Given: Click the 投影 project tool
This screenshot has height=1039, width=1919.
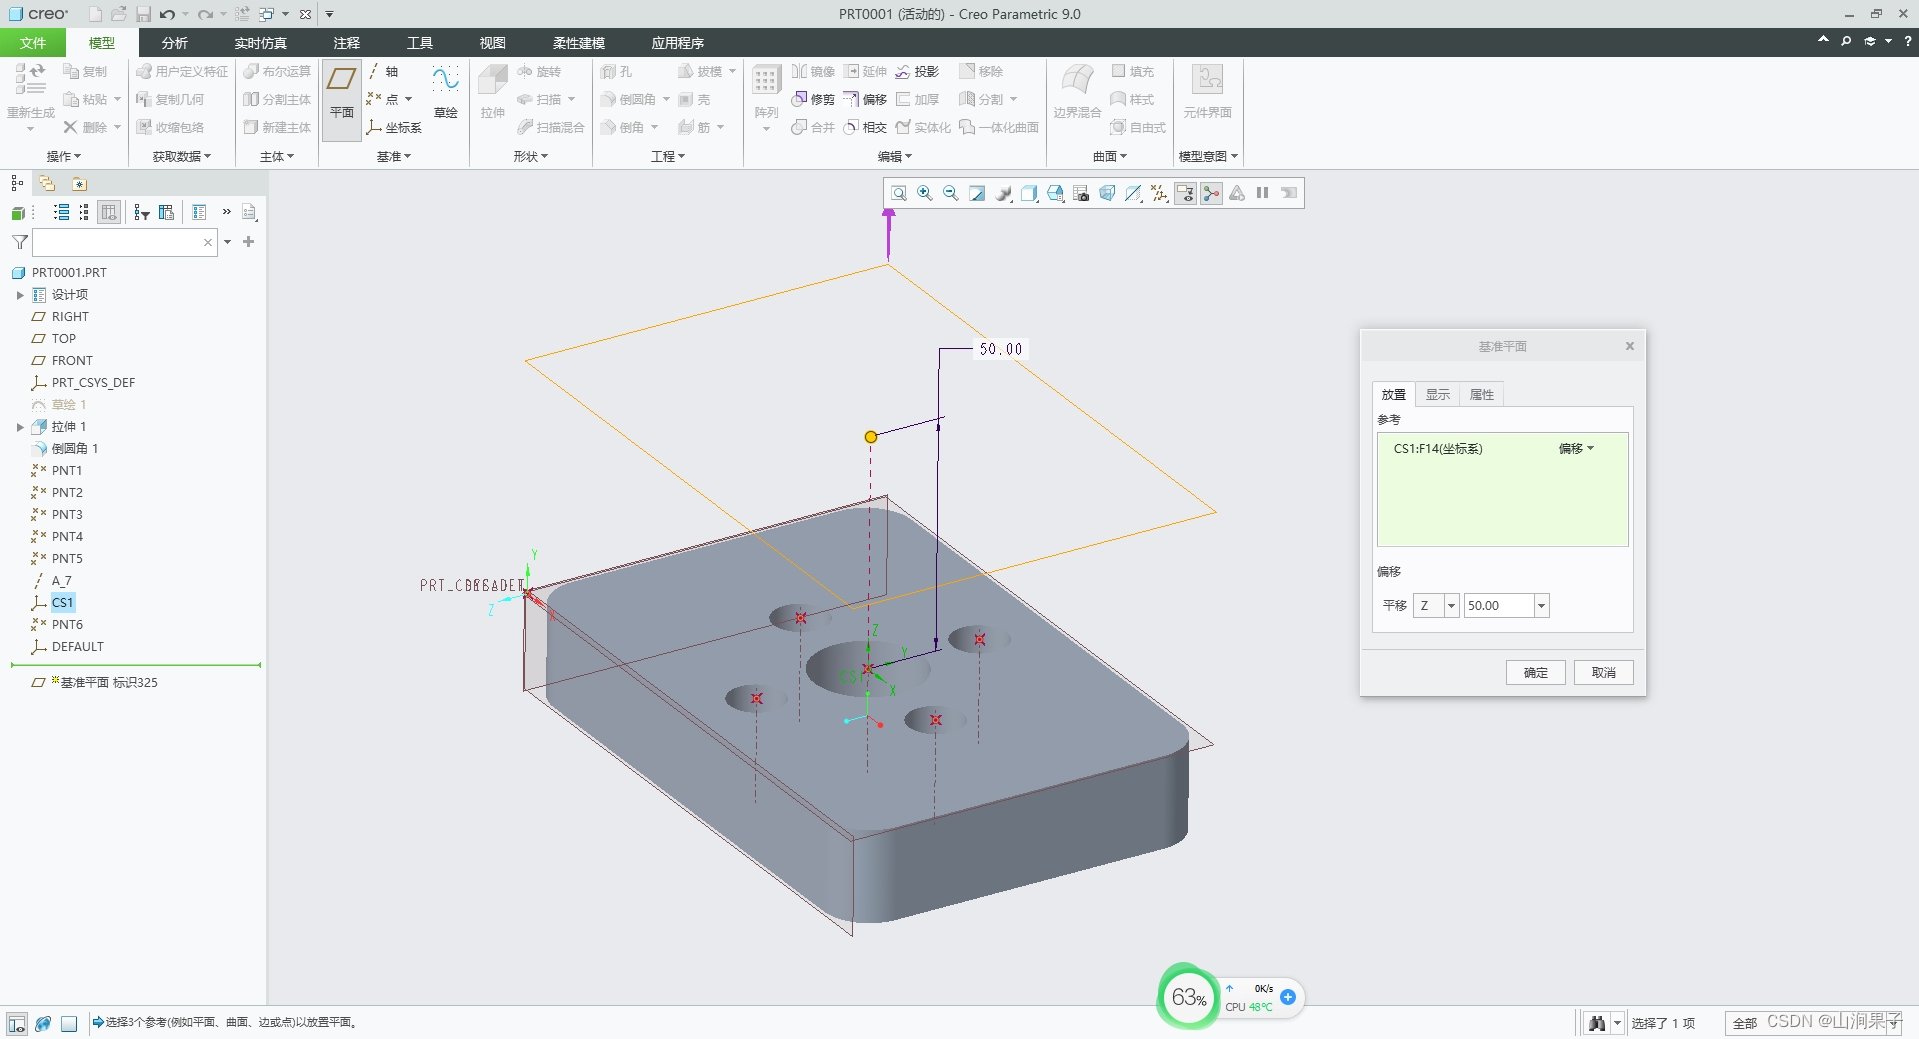Looking at the screenshot, I should point(917,71).
